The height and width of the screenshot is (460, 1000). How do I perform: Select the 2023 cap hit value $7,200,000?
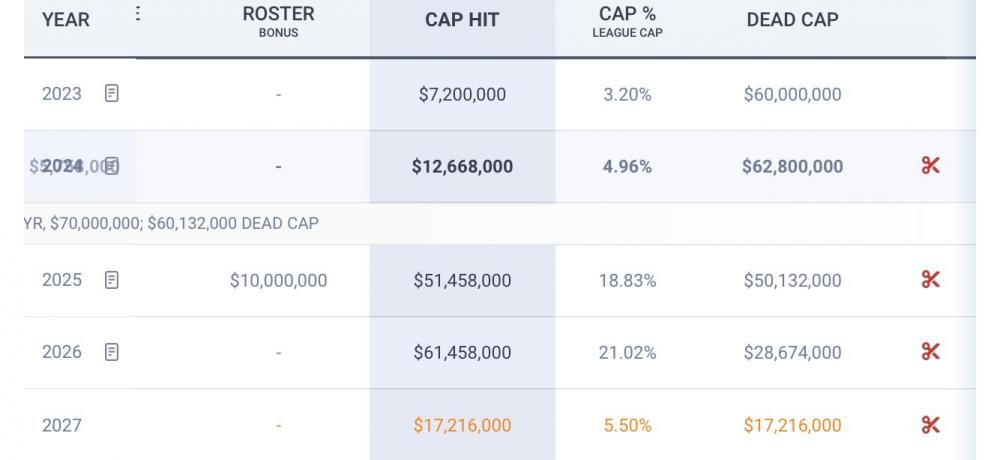tap(462, 94)
